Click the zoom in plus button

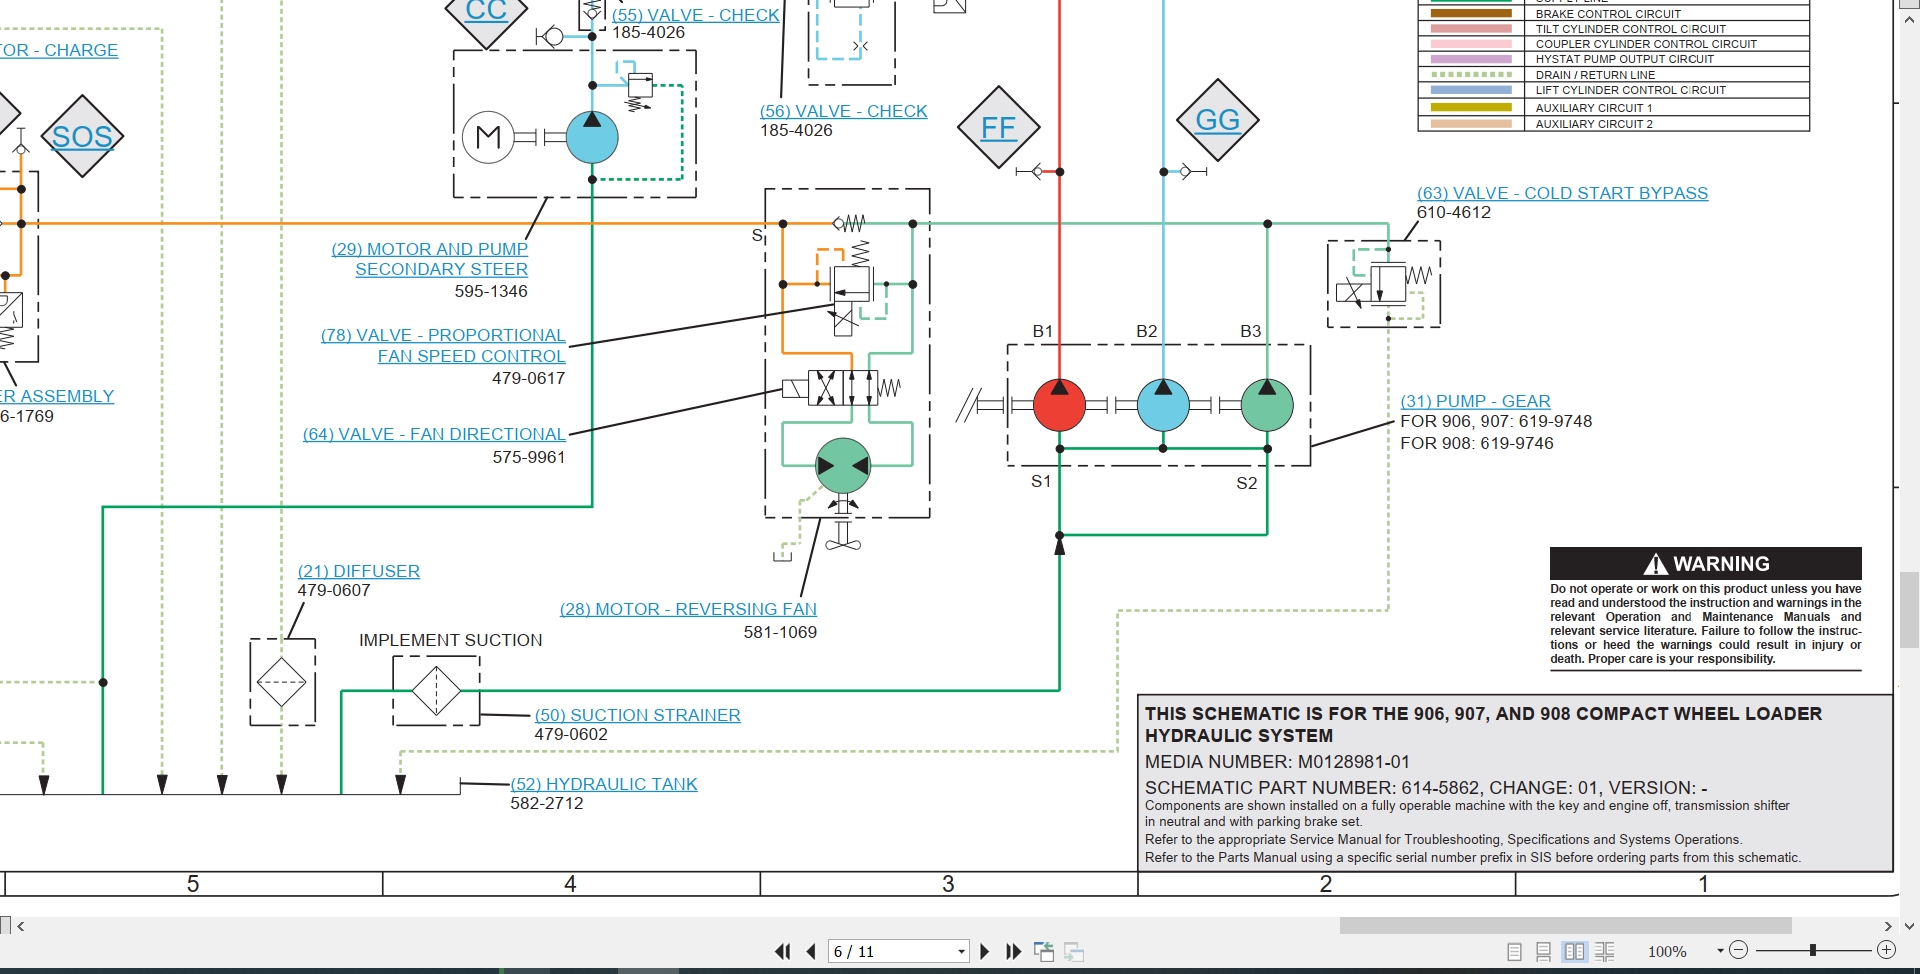coord(1886,950)
